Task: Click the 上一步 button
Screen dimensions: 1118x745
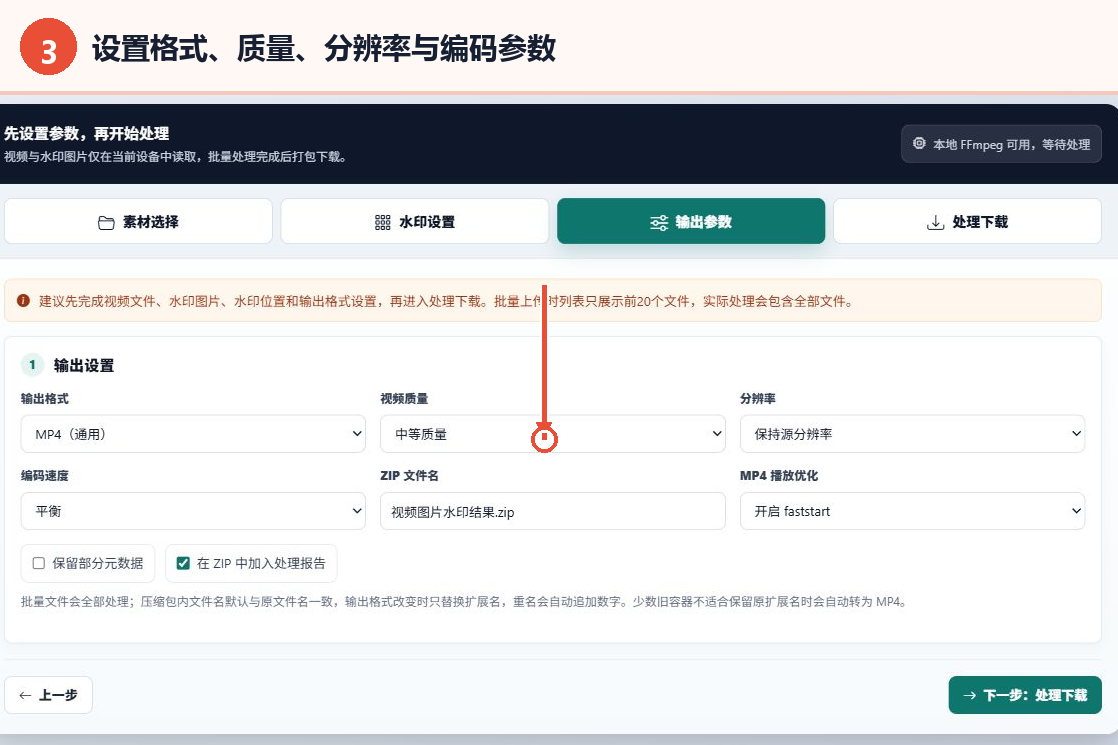Action: [48, 695]
